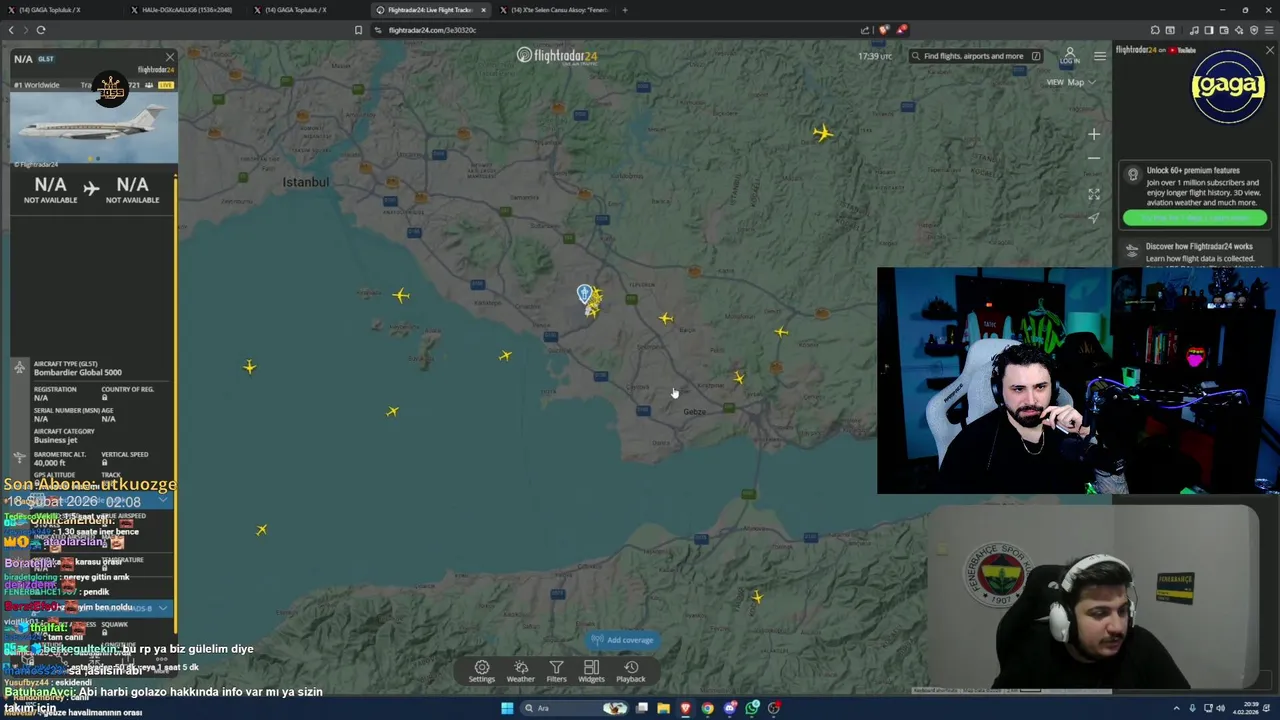Click Bombardier Global 5000 aircraft type text
This screenshot has height=720, width=1280.
pos(78,372)
